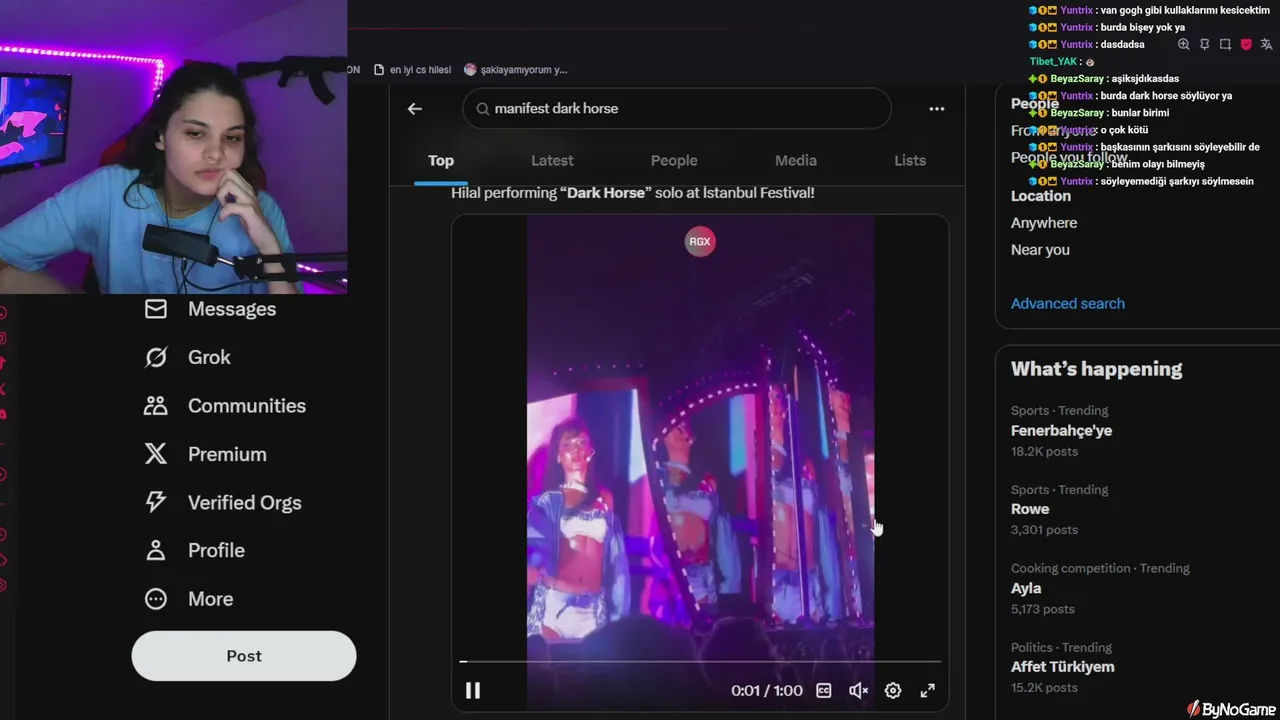Select the Near you location filter
Viewport: 1280px width, 720px height.
(x=1040, y=250)
